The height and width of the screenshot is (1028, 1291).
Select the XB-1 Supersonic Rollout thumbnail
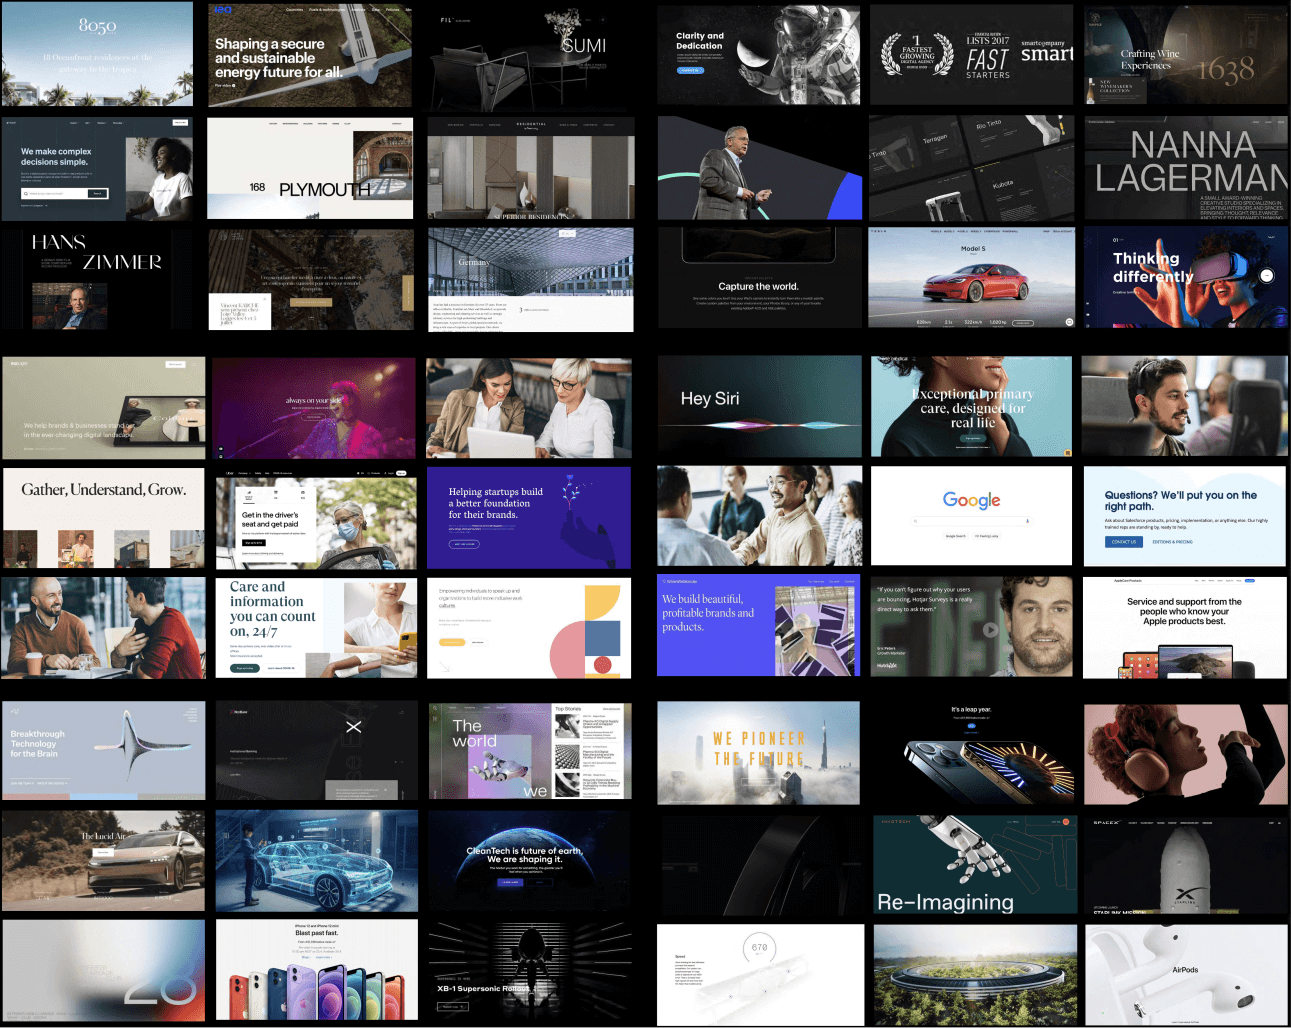[x=530, y=972]
